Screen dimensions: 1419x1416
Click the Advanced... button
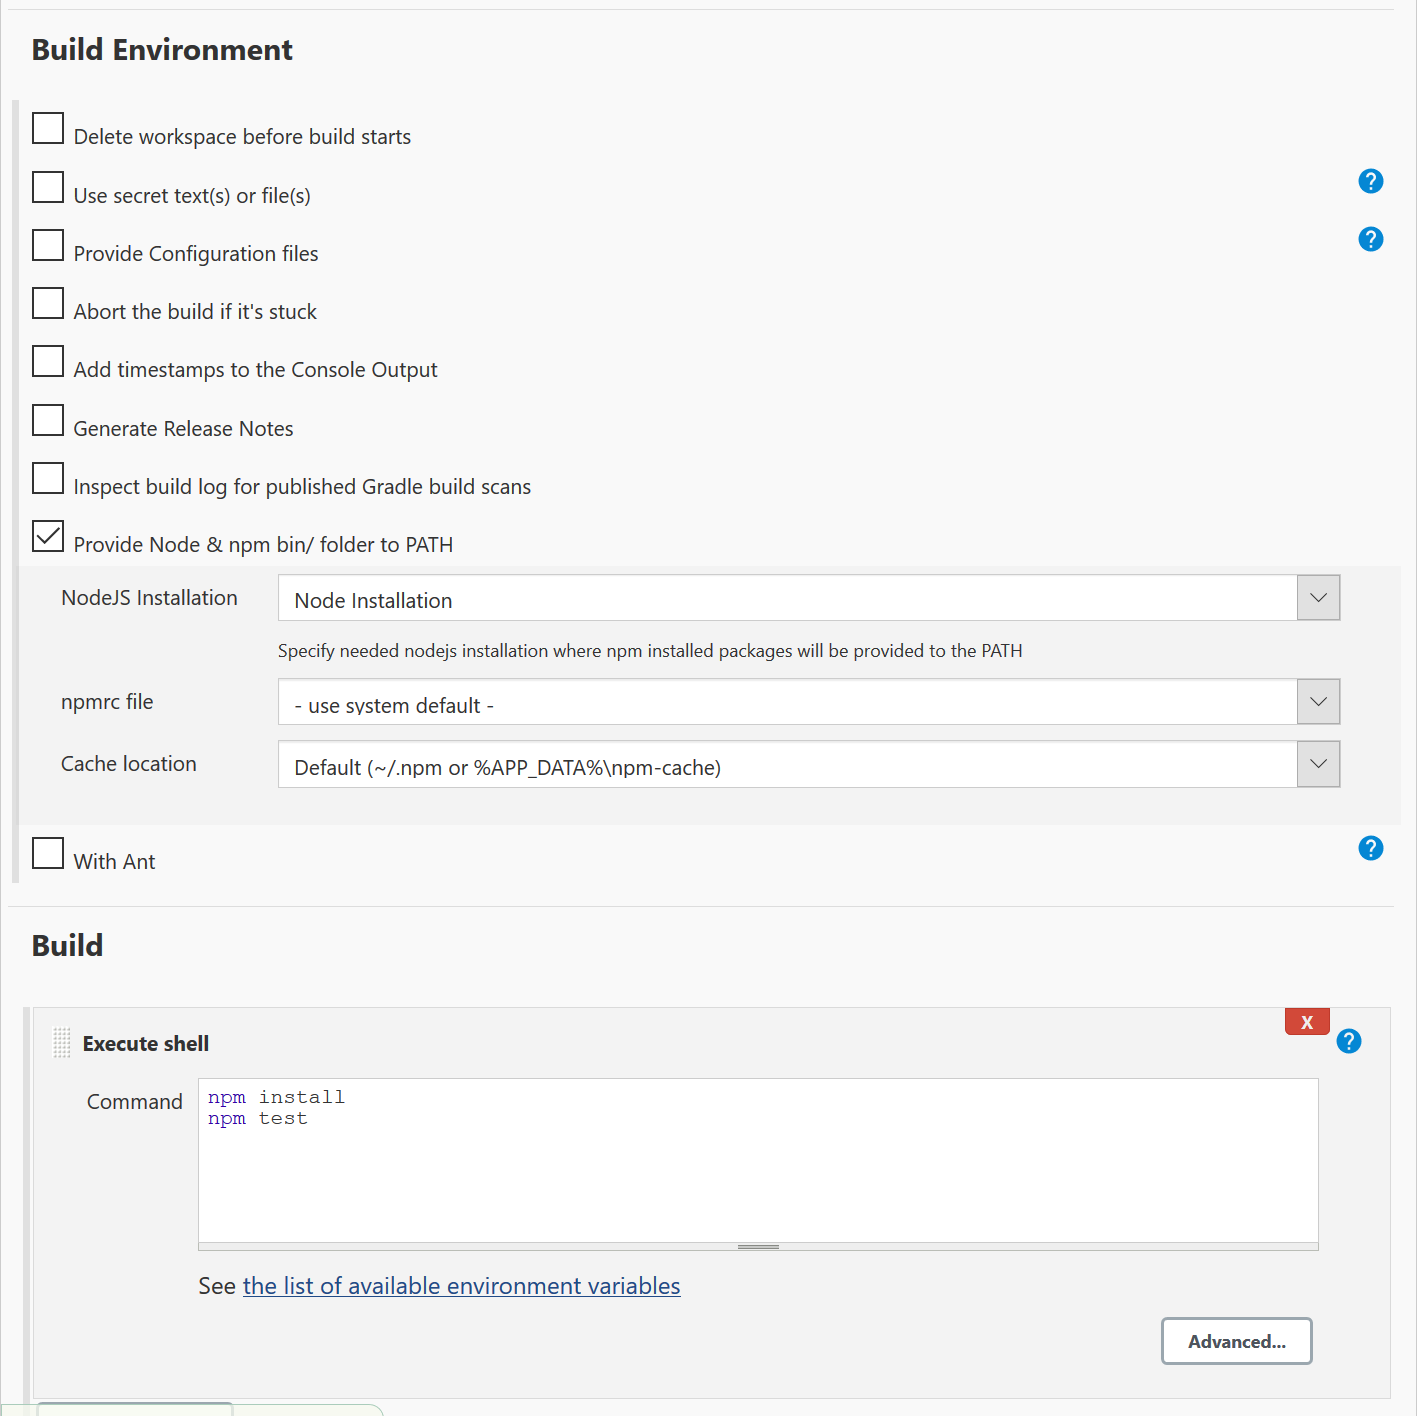click(1236, 1341)
